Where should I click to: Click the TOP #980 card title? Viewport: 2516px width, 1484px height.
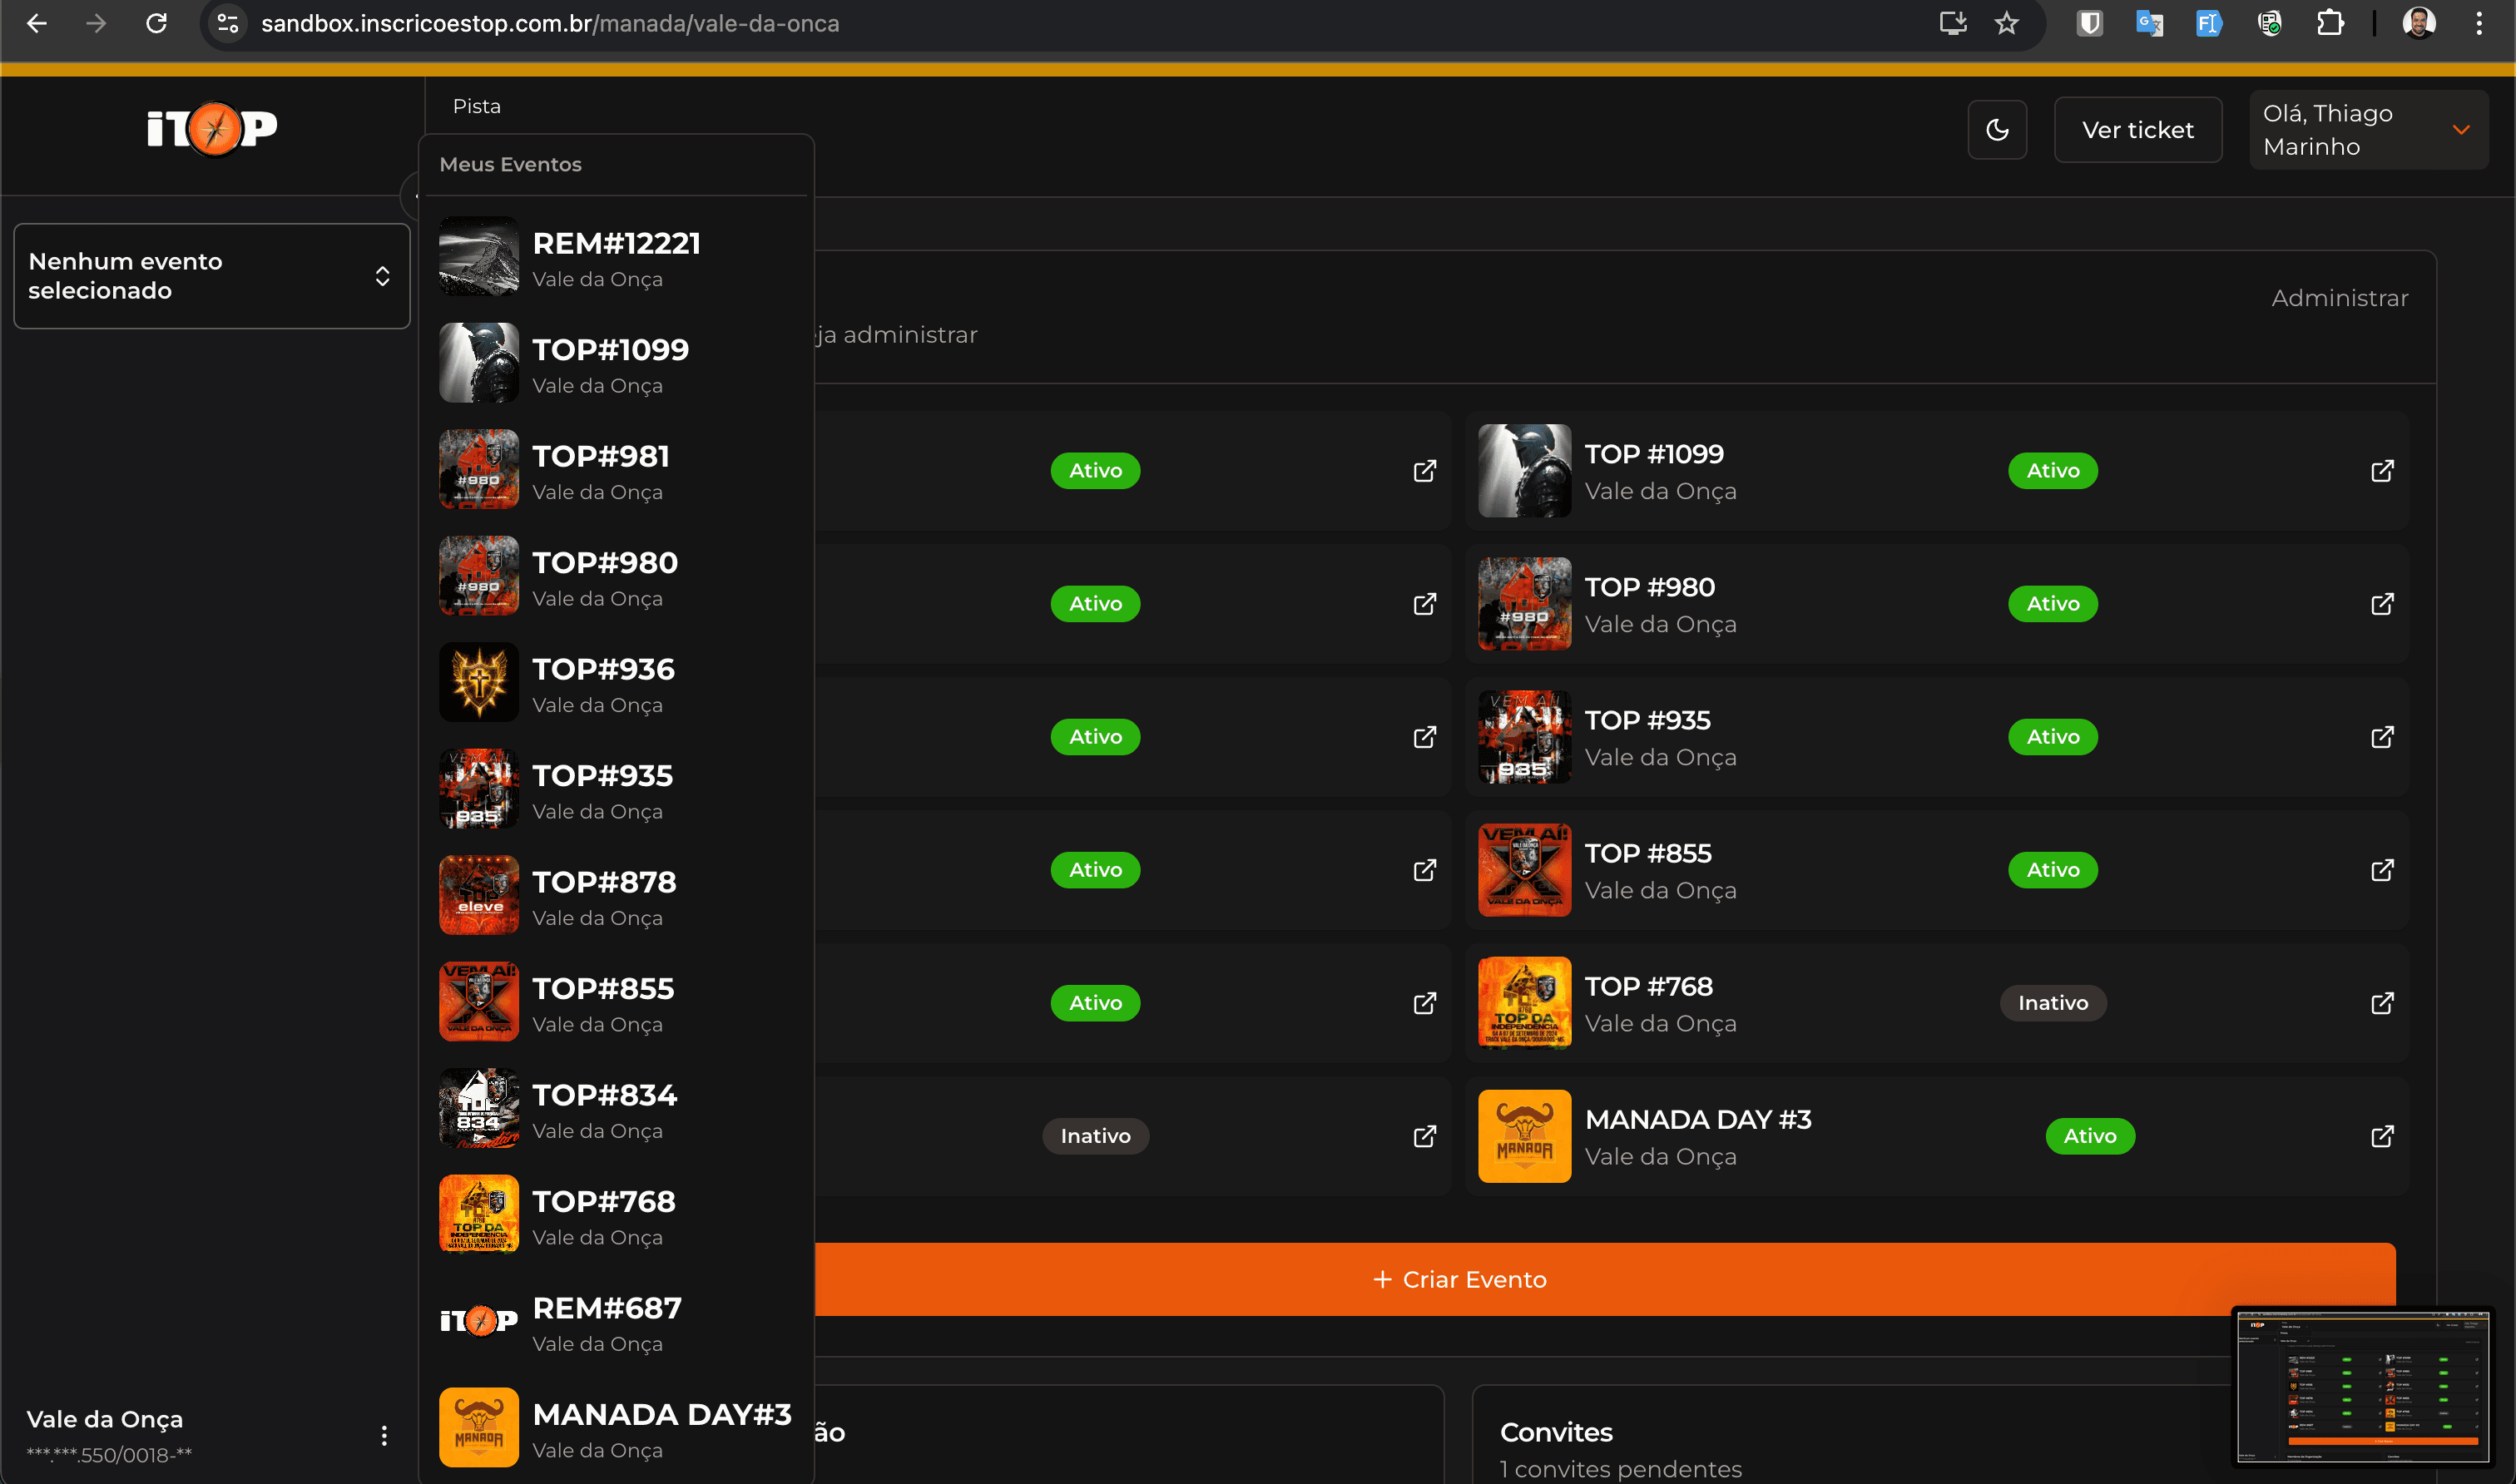1649,587
